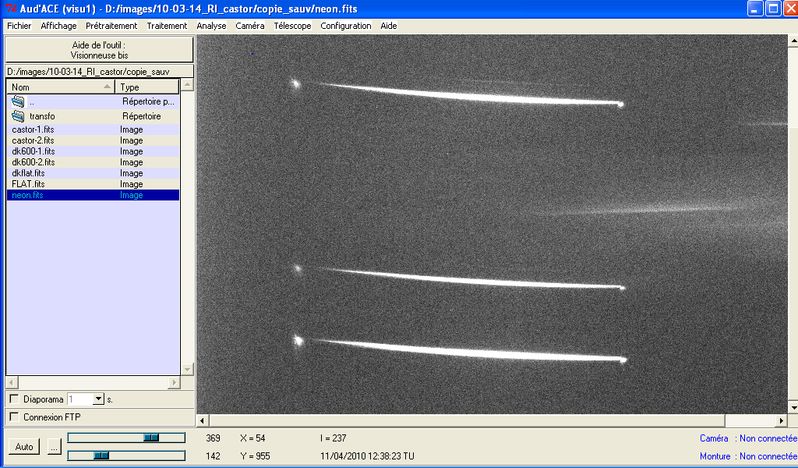The image size is (798, 468).
Task: Select the transfo directory row
Action: [x=93, y=116]
